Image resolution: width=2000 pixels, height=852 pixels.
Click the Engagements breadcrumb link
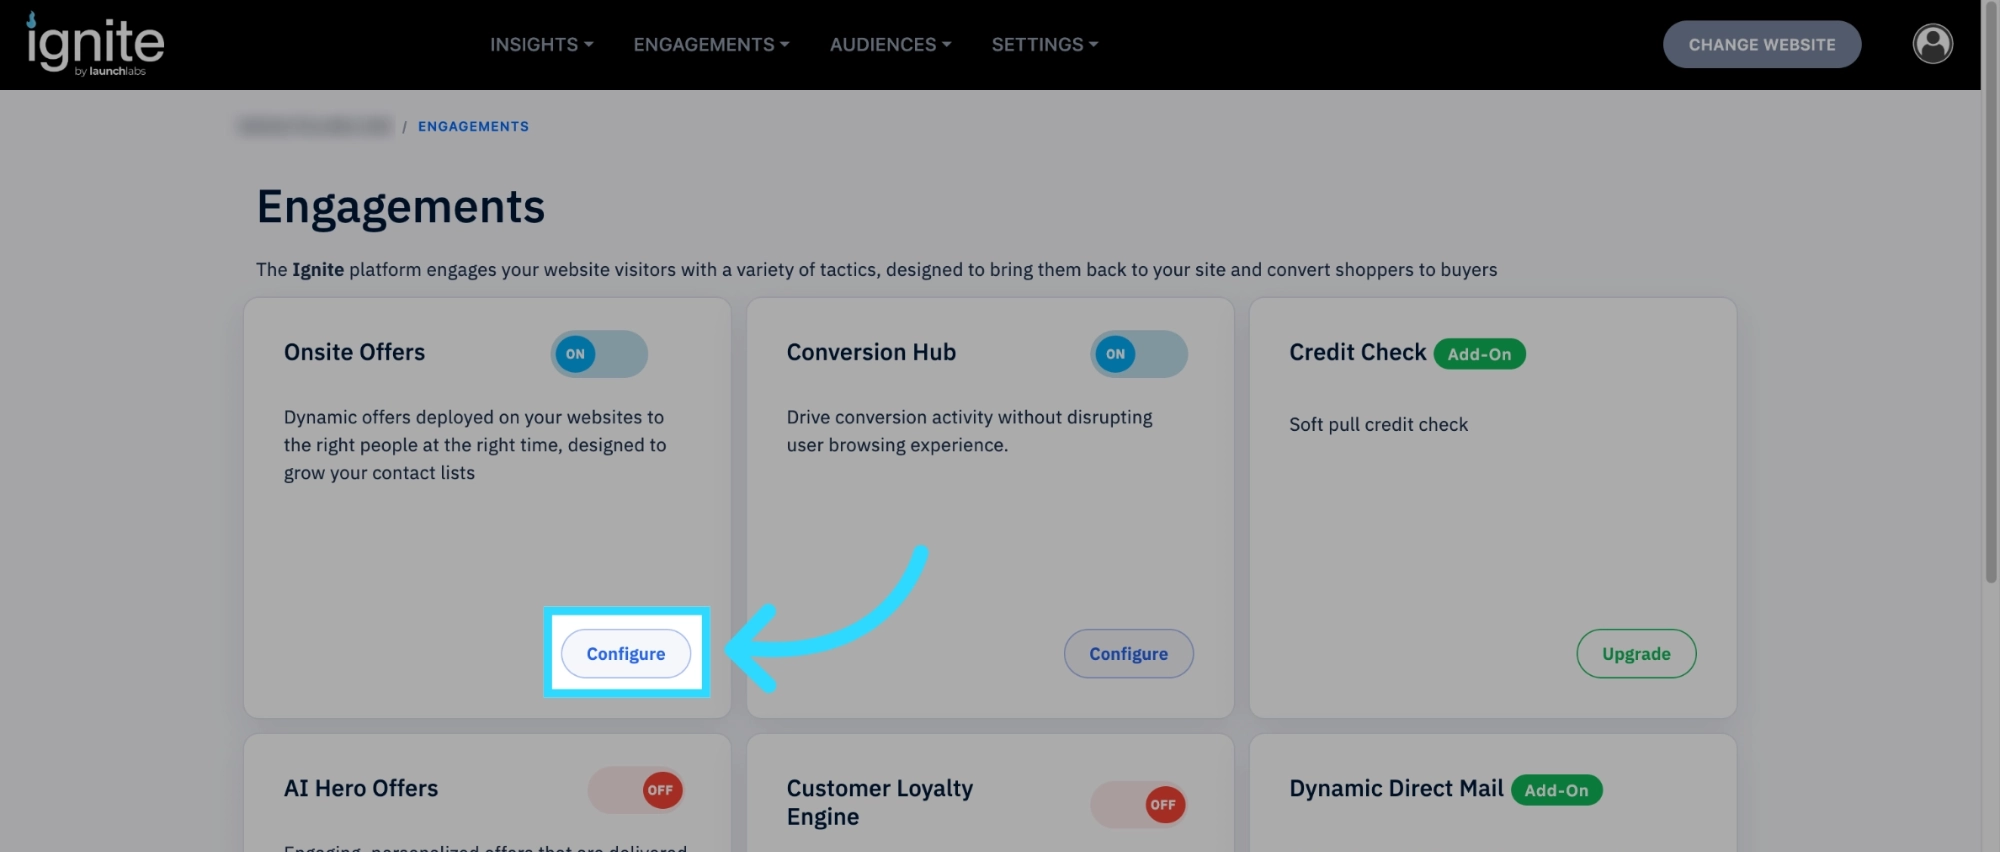click(473, 126)
